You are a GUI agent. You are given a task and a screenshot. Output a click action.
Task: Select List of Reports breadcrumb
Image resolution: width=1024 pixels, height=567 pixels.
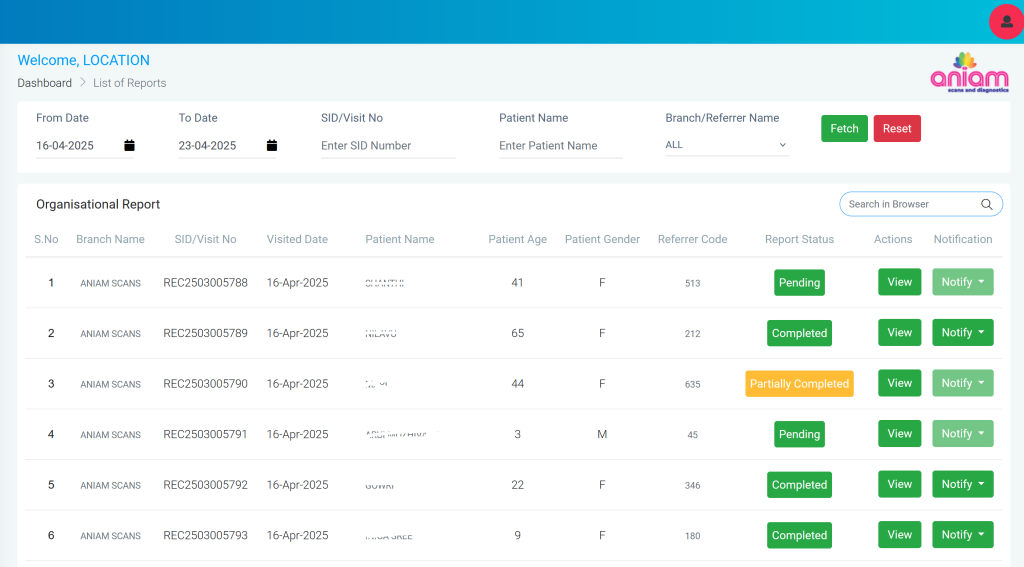point(129,83)
